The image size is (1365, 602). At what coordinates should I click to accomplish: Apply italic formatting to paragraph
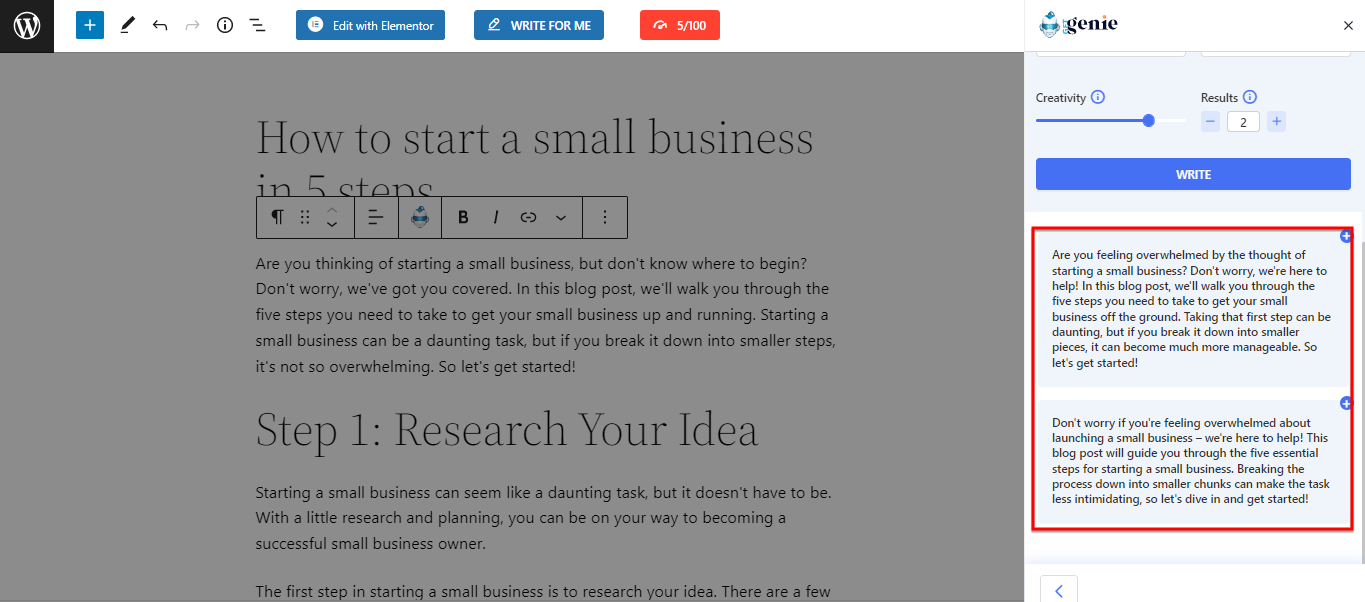[x=495, y=217]
